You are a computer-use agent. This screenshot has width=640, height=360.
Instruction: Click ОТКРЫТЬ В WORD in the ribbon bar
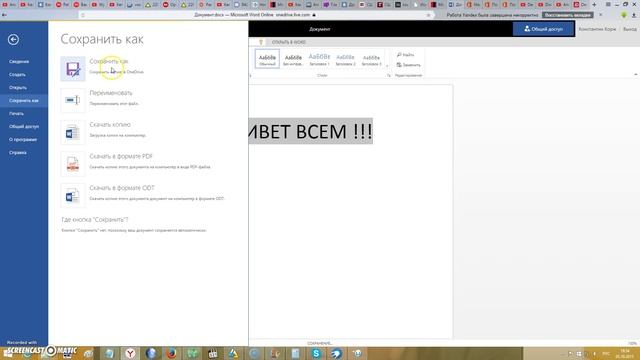pyautogui.click(x=289, y=42)
